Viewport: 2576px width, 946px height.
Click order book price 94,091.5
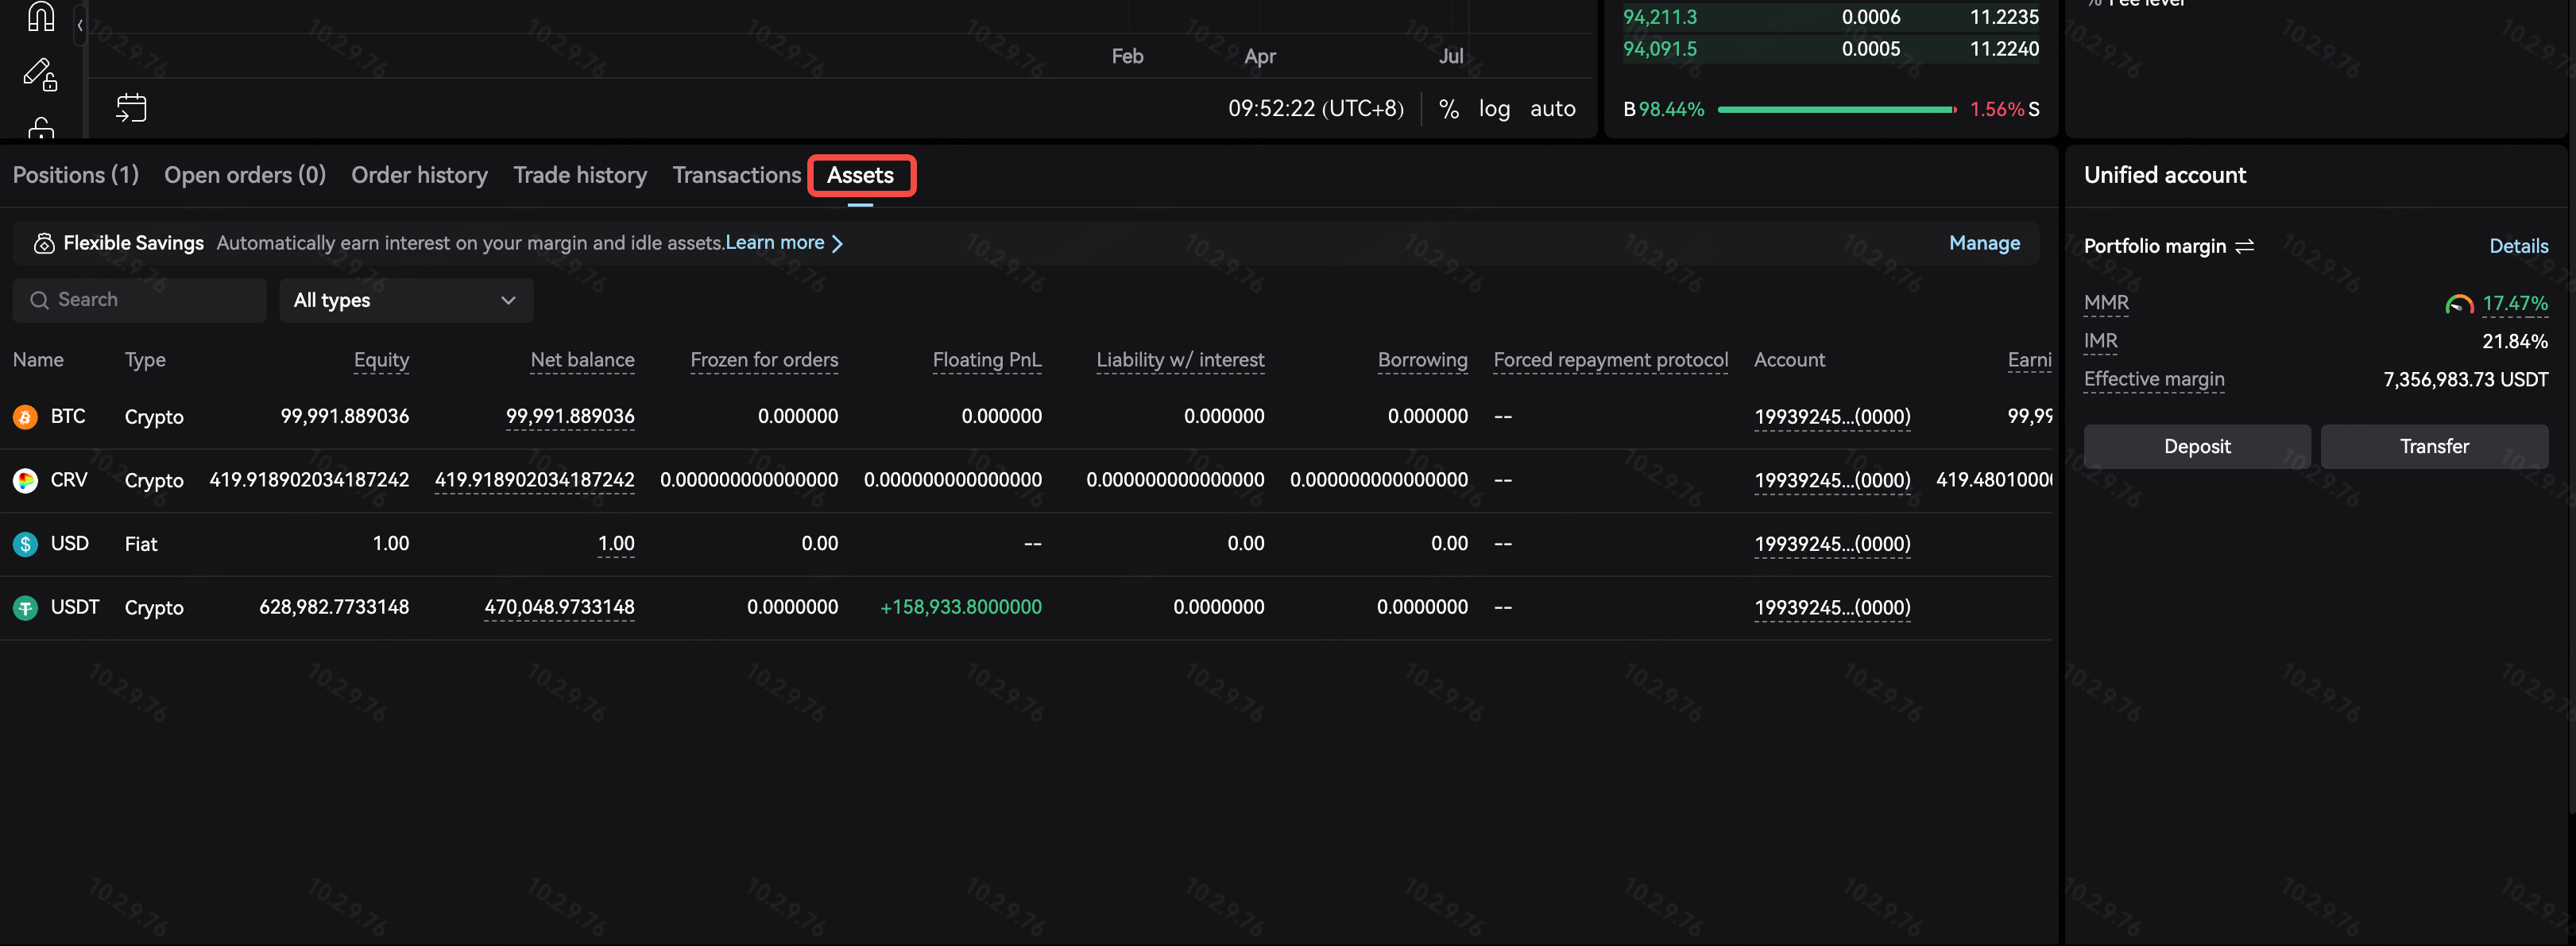tap(1659, 49)
